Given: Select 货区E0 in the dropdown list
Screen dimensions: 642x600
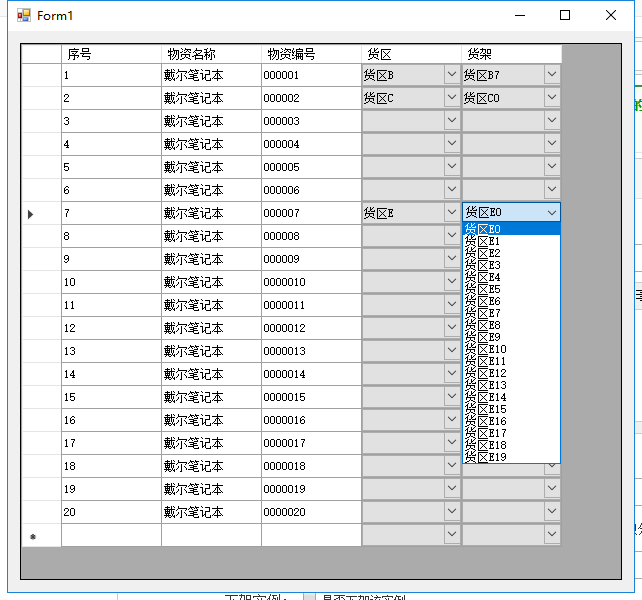Looking at the screenshot, I should pyautogui.click(x=511, y=229).
